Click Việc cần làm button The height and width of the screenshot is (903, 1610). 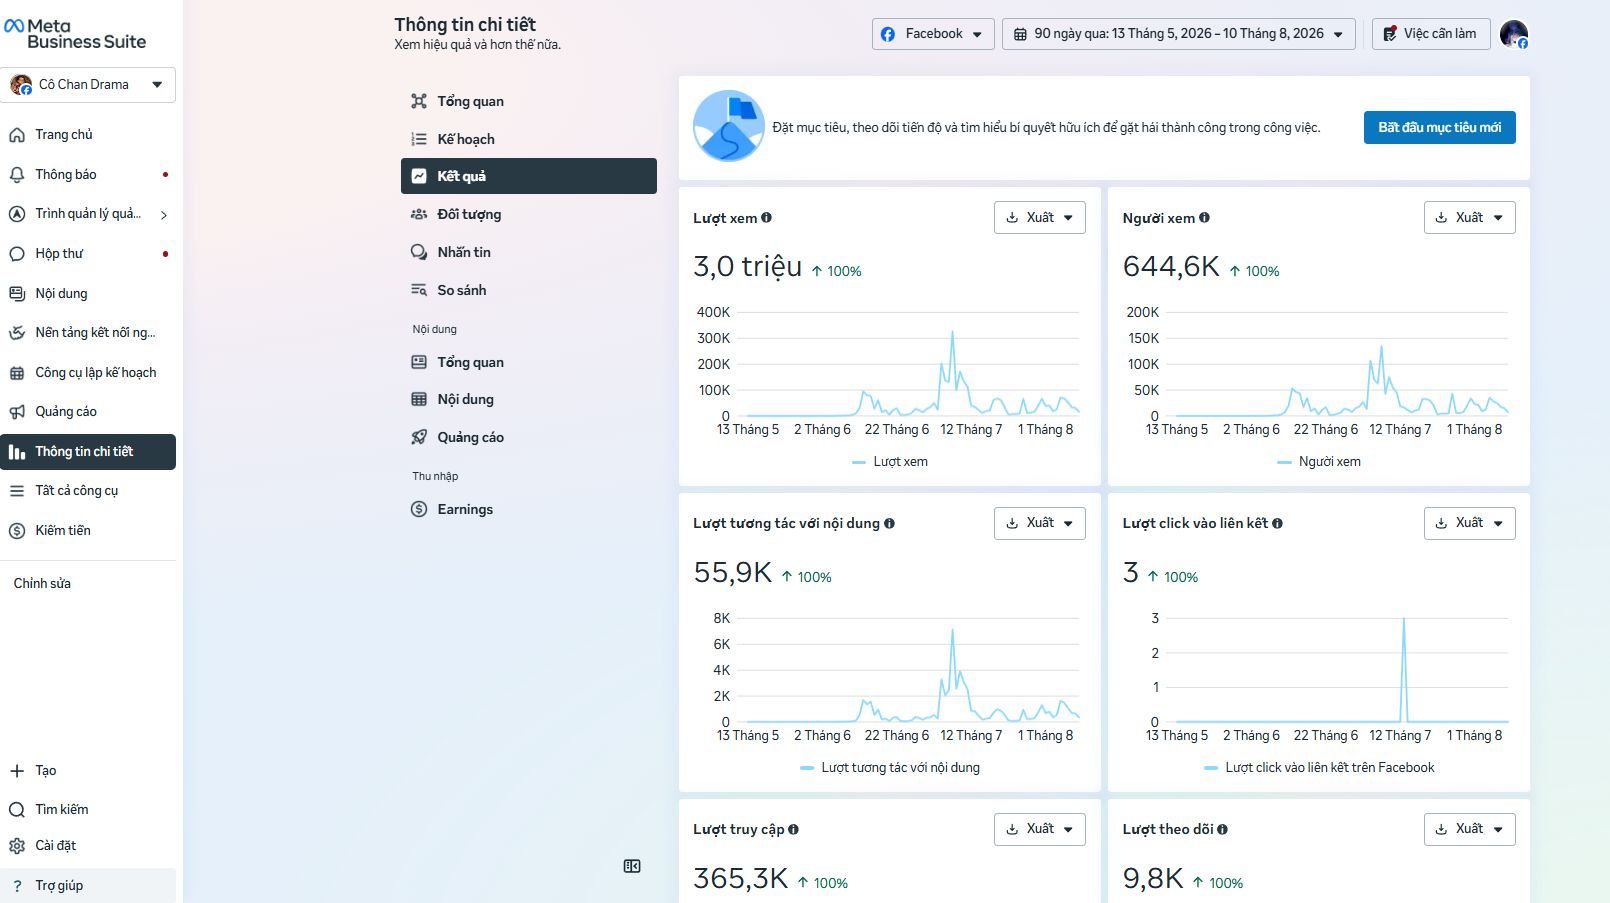(x=1431, y=34)
